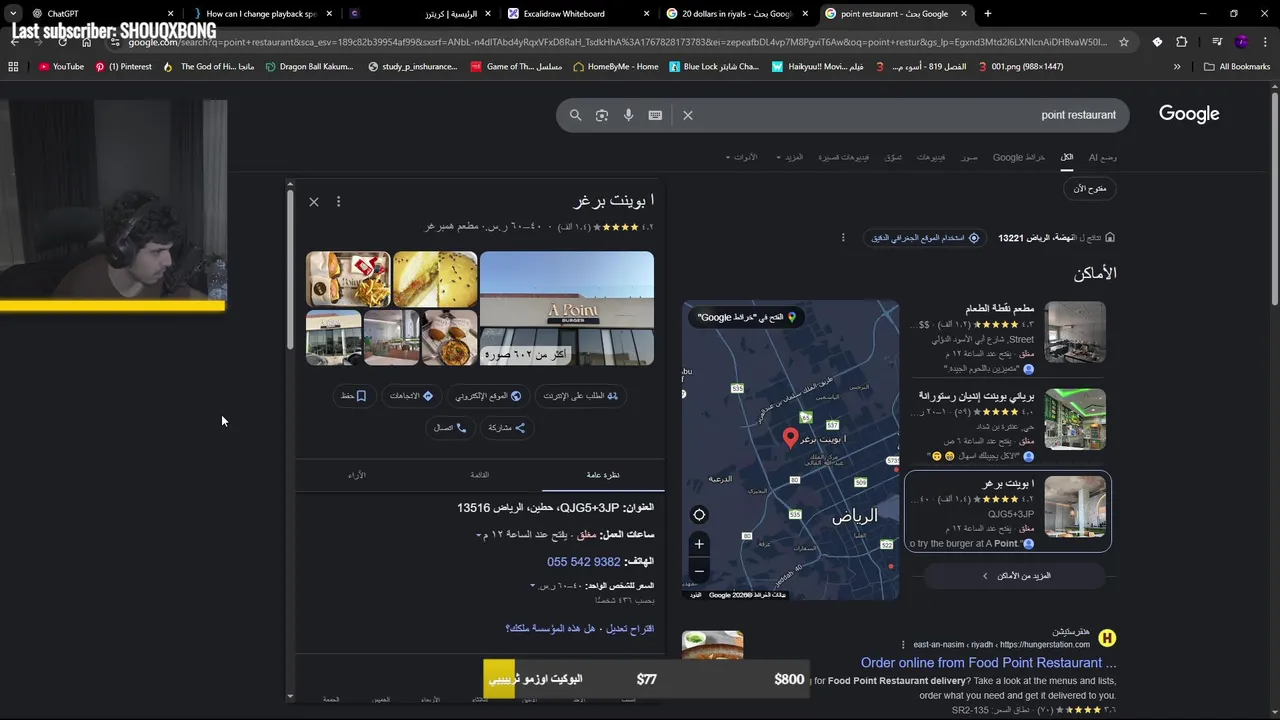Click the Order online (الطلب على الإنترنت) button

(x=581, y=396)
